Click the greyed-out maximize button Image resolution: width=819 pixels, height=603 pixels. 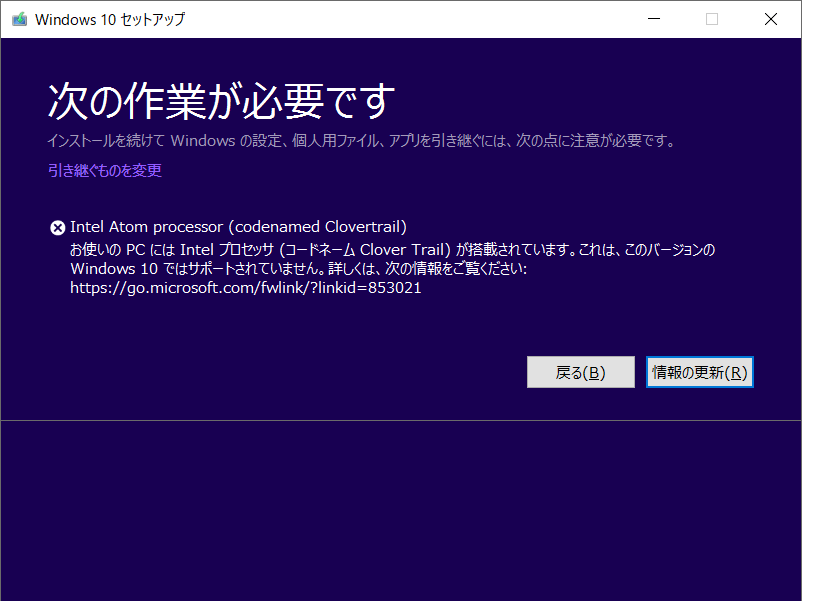click(x=712, y=19)
